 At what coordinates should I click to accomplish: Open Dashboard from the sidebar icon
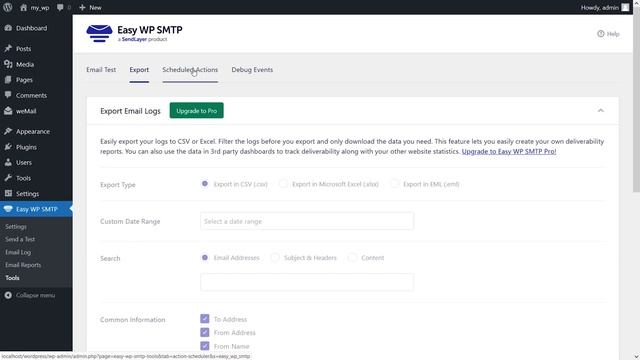[8, 28]
